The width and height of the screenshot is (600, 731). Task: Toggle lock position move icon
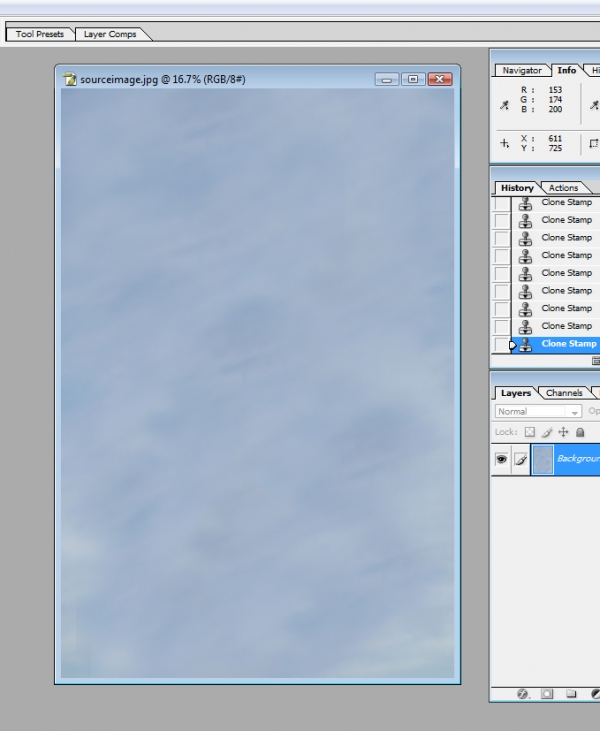[563, 432]
